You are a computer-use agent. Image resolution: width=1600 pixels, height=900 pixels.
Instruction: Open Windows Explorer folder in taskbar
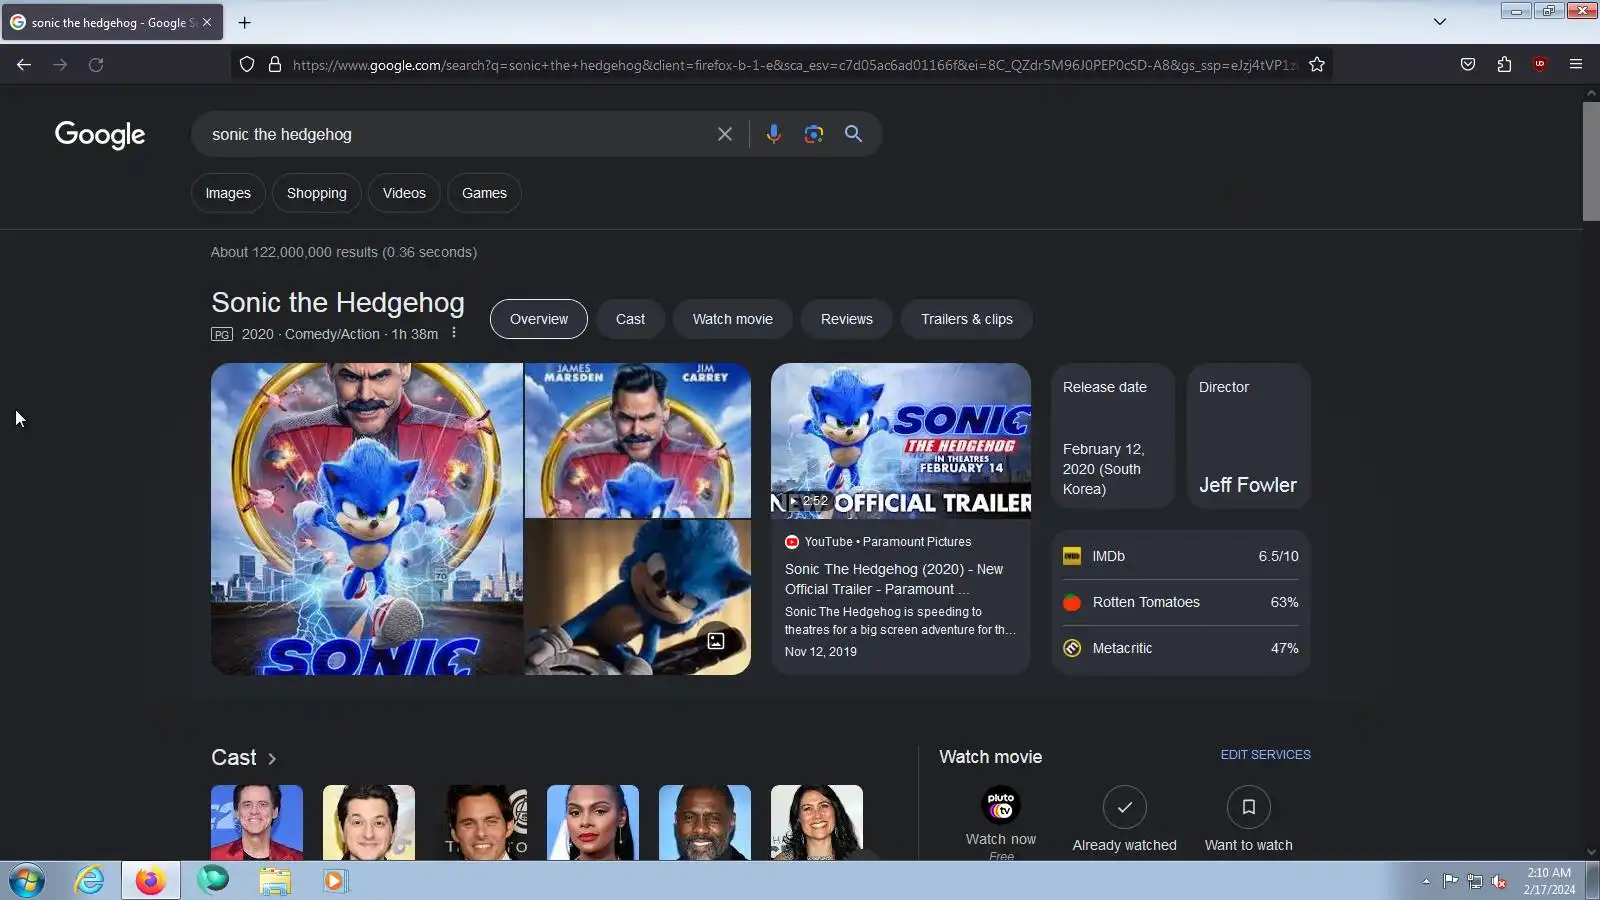[x=275, y=881]
